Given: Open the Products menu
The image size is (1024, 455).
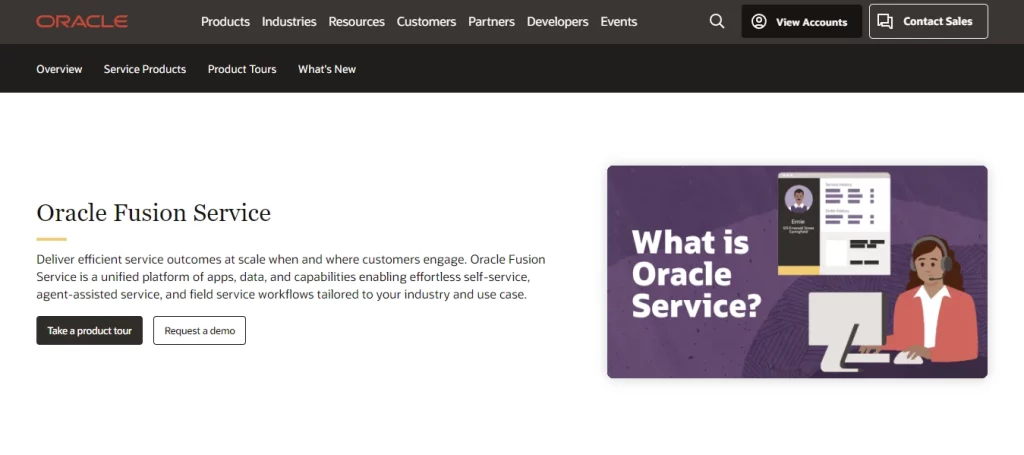Looking at the screenshot, I should [225, 22].
